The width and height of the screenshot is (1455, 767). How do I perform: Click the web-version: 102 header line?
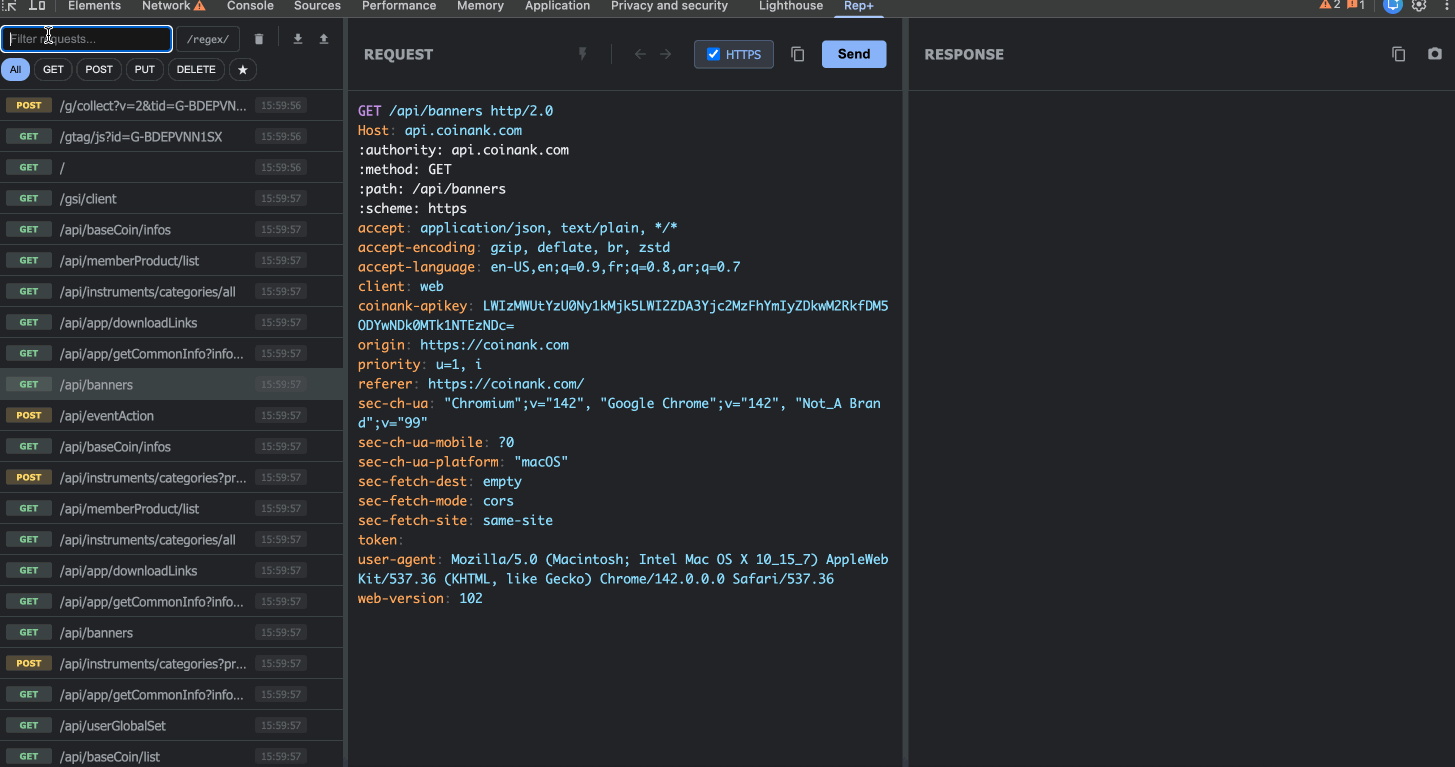pyautogui.click(x=420, y=598)
